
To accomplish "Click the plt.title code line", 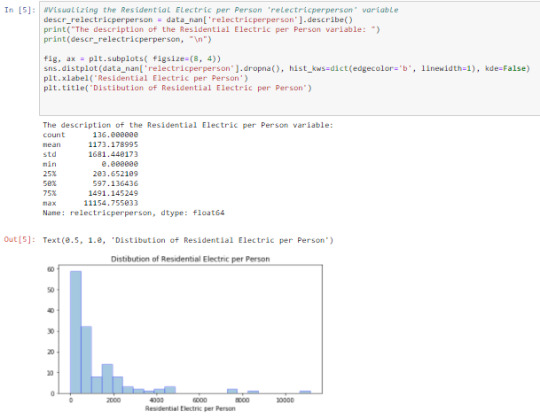I will 177,88.
